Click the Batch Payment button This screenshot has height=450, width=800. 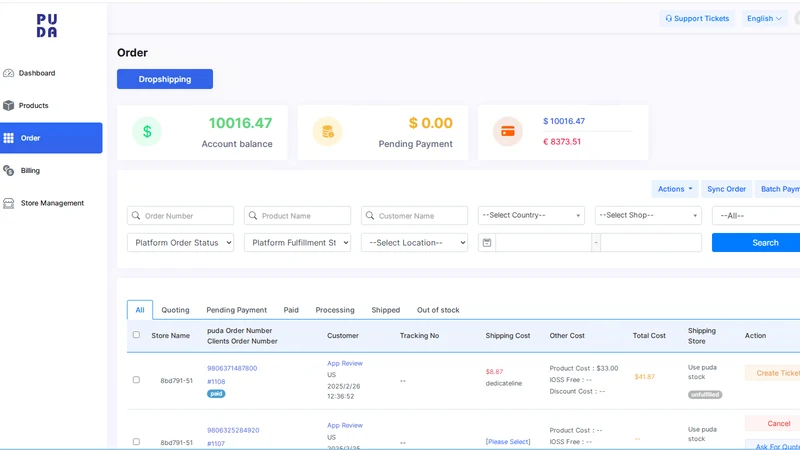pyautogui.click(x=778, y=189)
